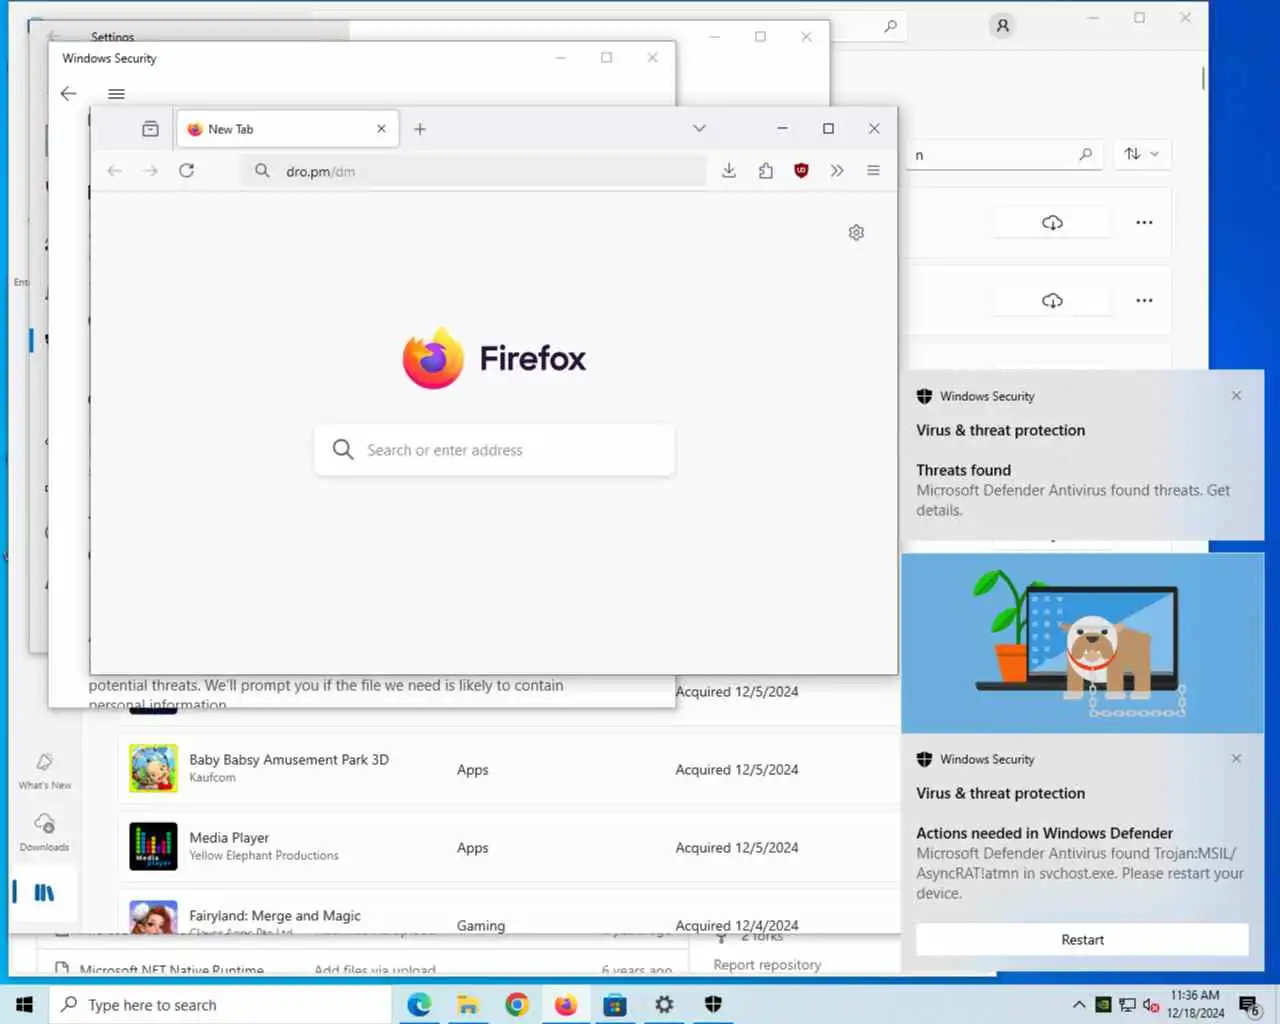
Task: Show hidden system tray icons
Action: pyautogui.click(x=1078, y=1004)
